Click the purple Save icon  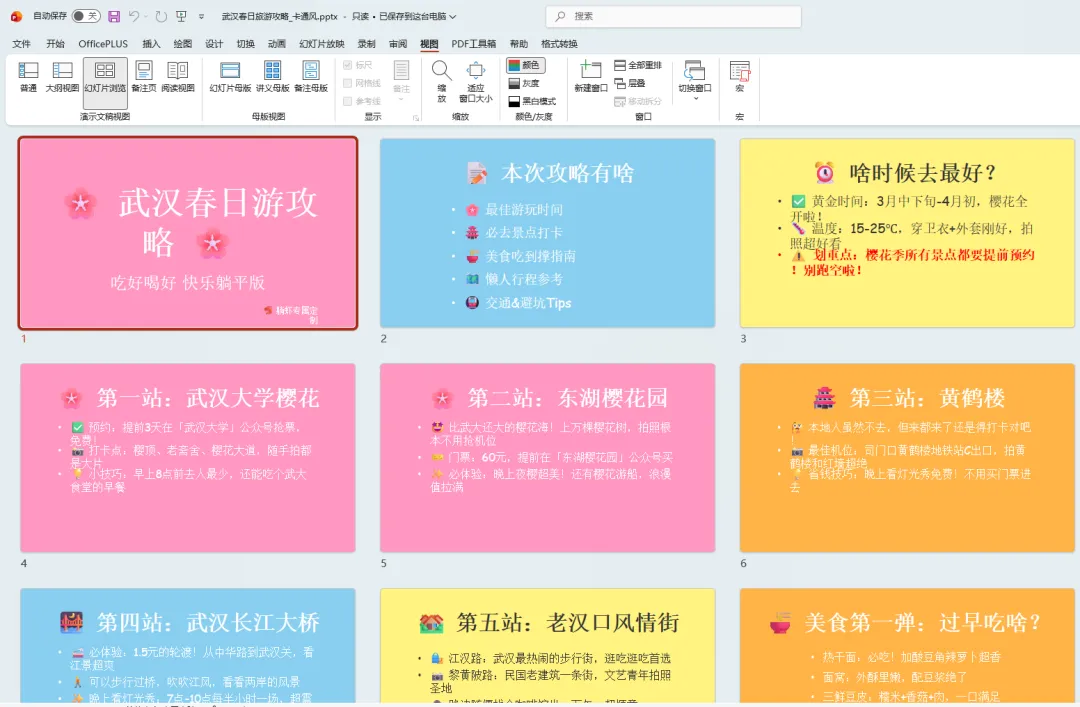tap(114, 16)
